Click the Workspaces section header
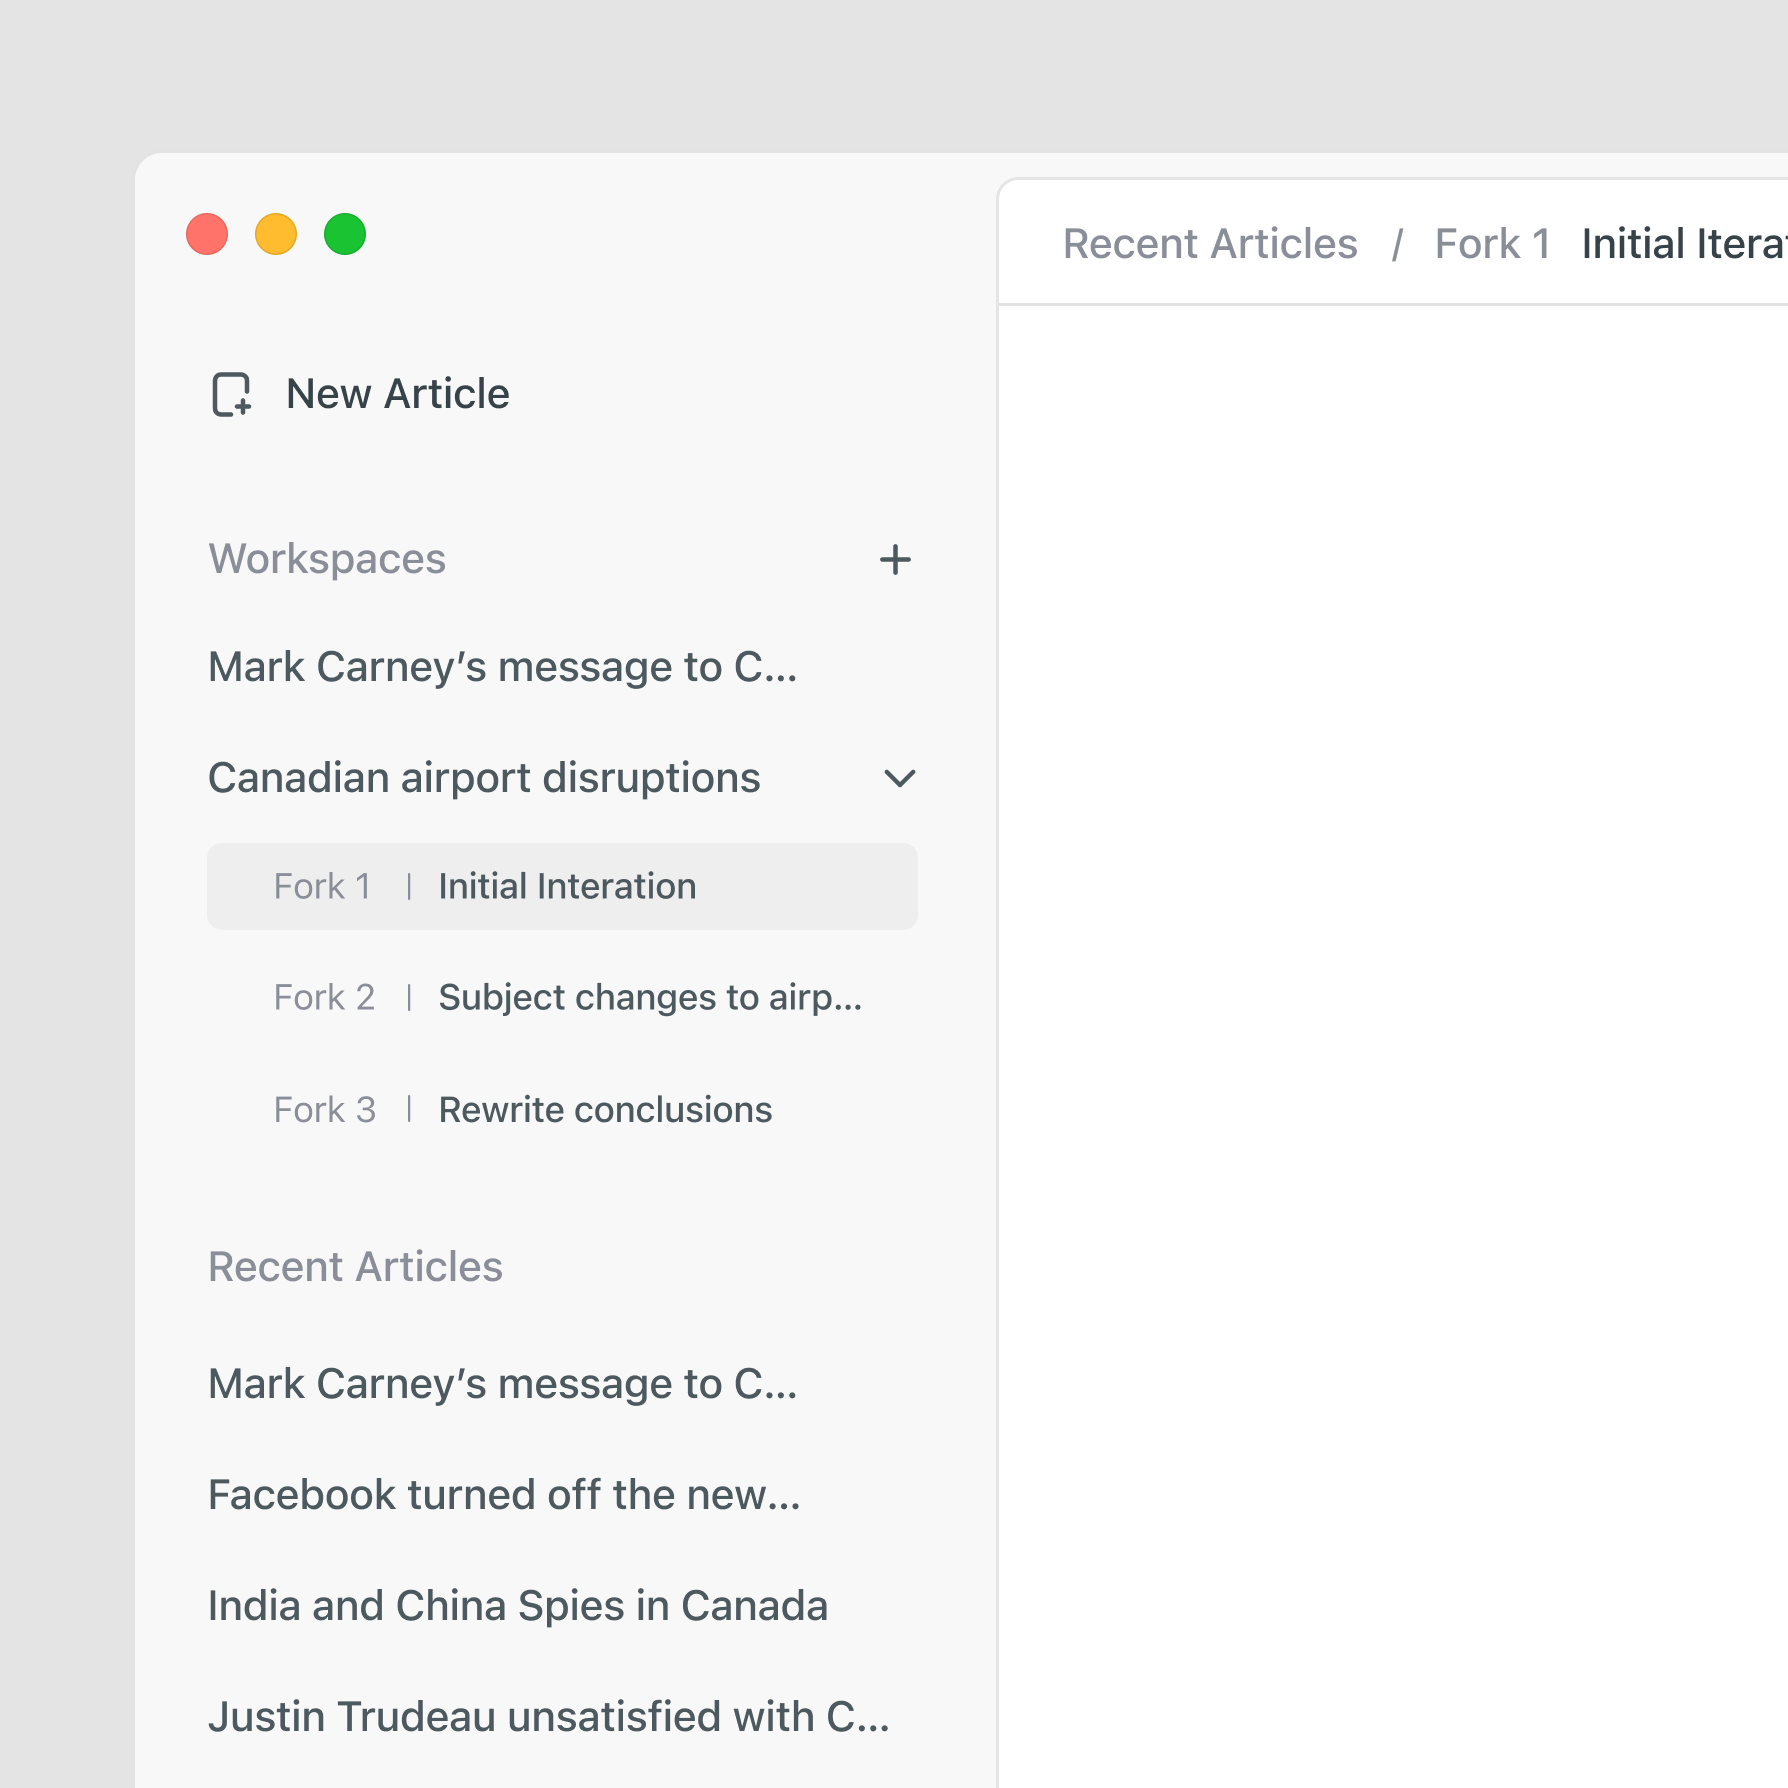1788x1788 pixels. (327, 559)
